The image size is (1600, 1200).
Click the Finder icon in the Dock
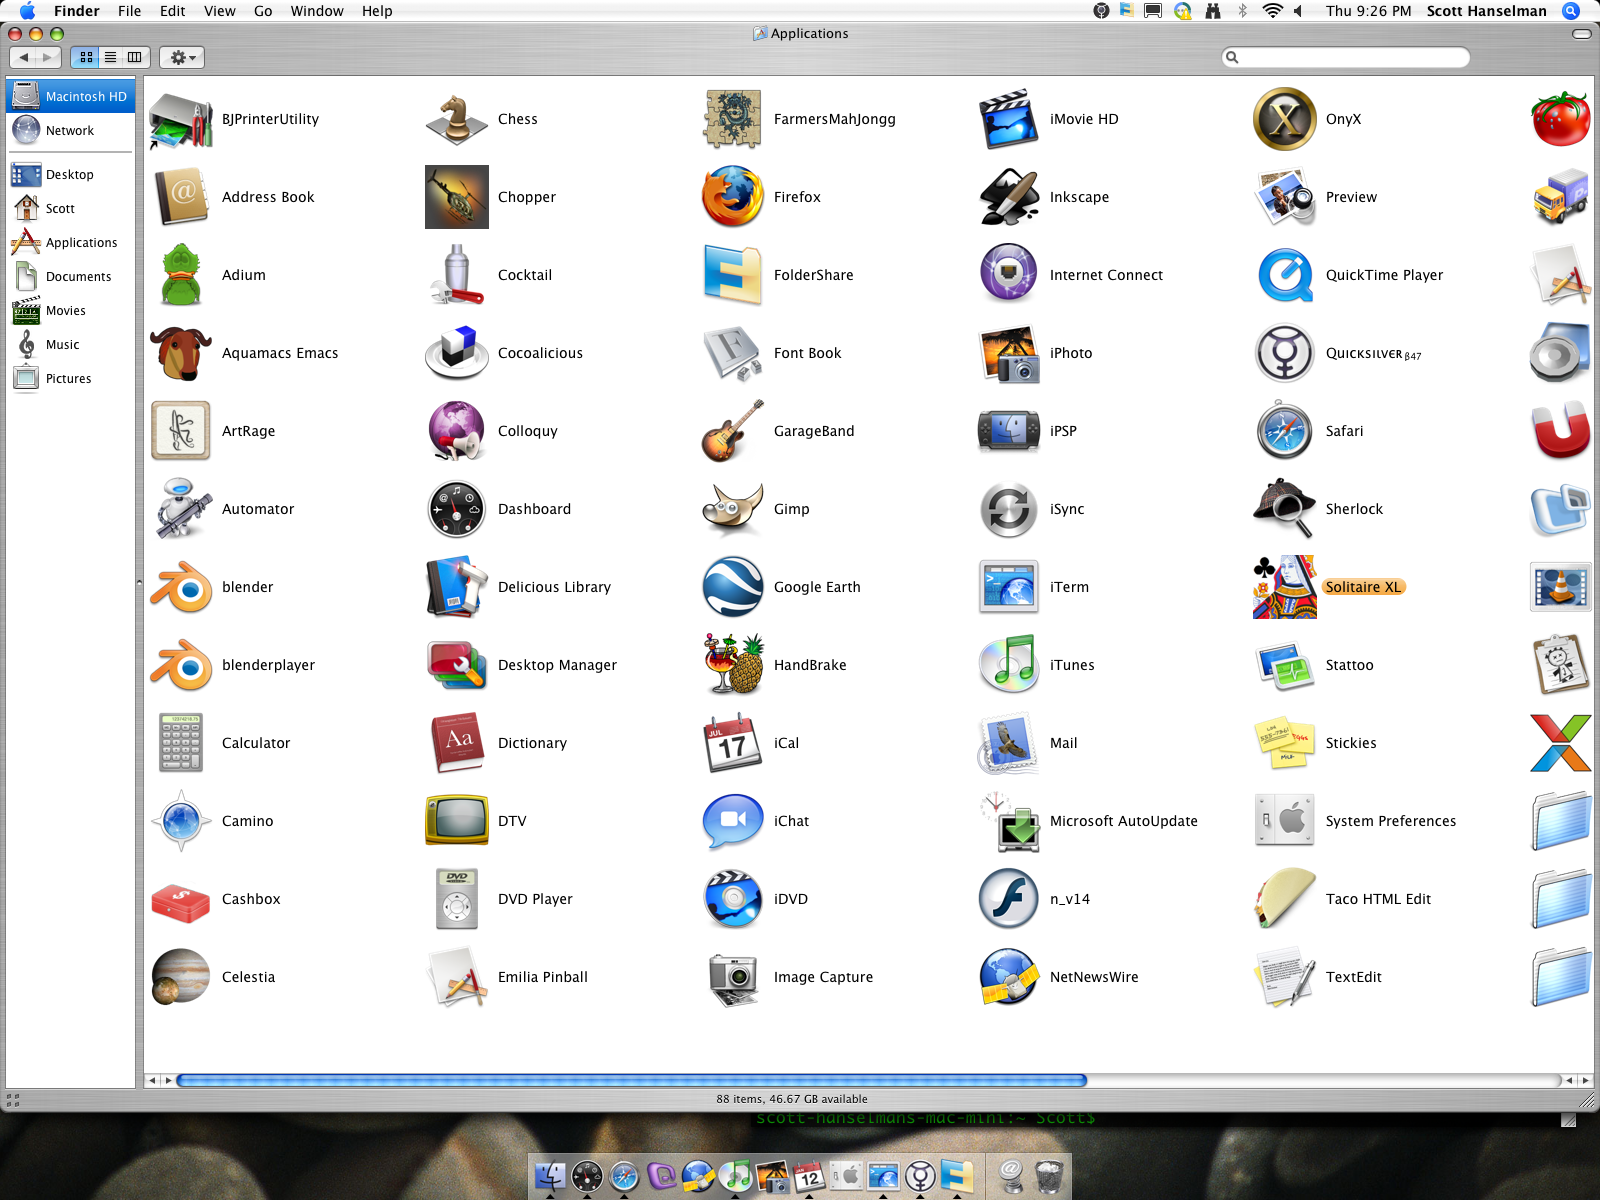pos(550,1176)
